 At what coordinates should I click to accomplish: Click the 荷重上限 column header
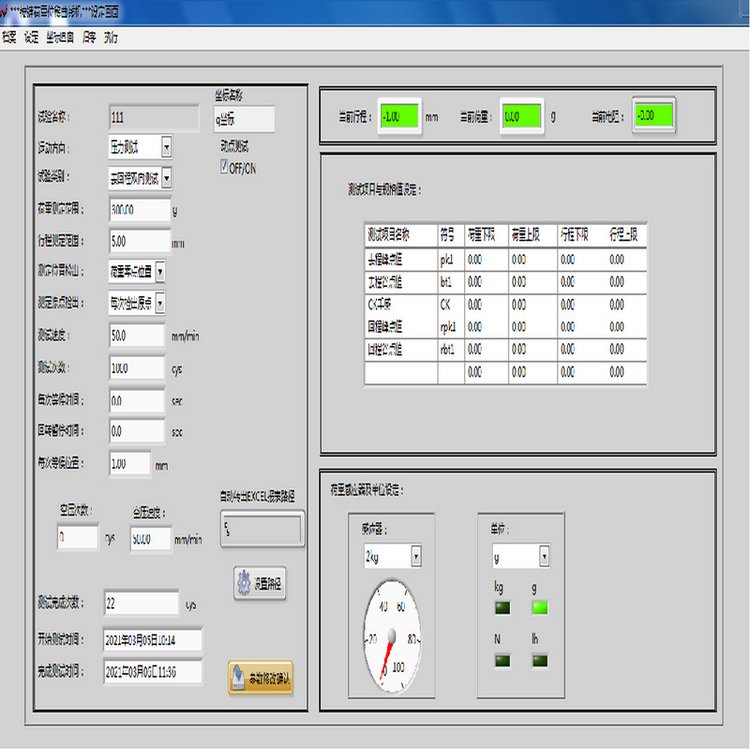click(533, 235)
